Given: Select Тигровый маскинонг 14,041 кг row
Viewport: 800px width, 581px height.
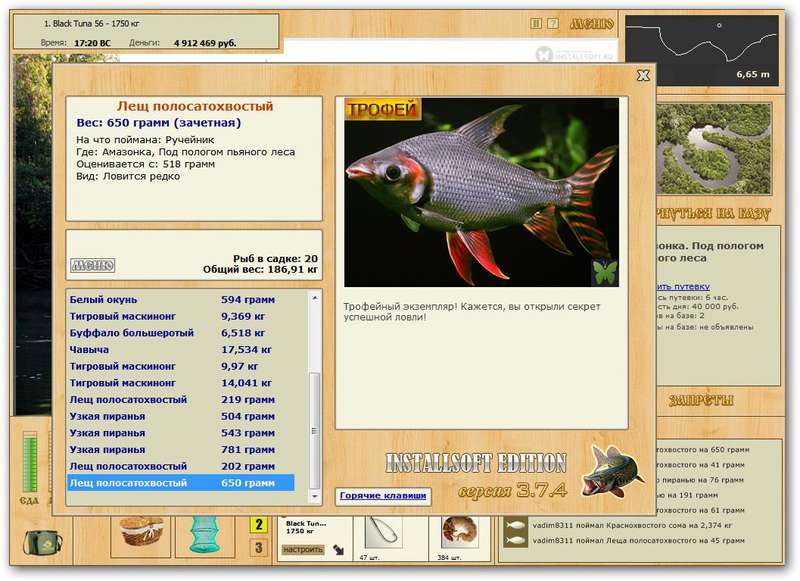Looking at the screenshot, I should click(181, 383).
